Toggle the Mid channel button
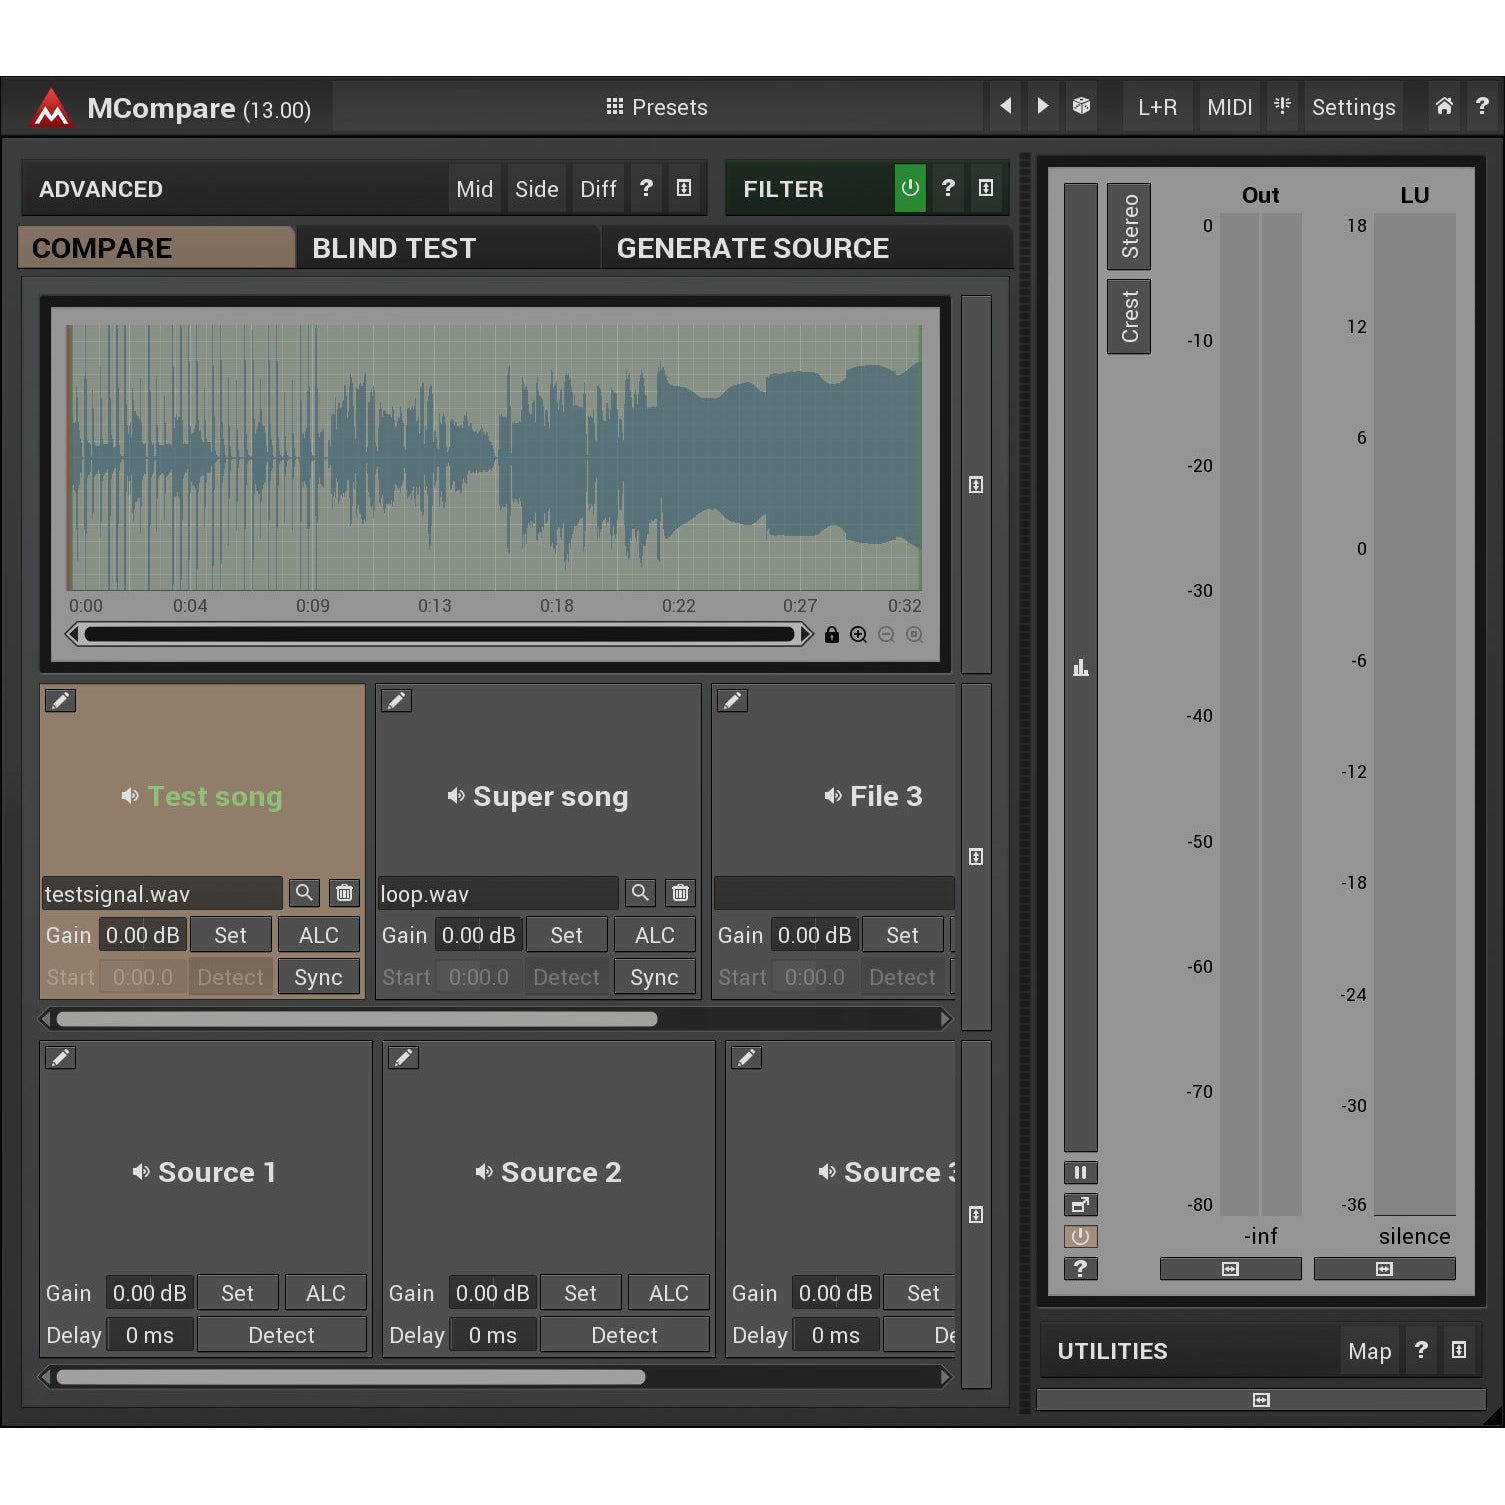Image resolution: width=1505 pixels, height=1505 pixels. [474, 189]
